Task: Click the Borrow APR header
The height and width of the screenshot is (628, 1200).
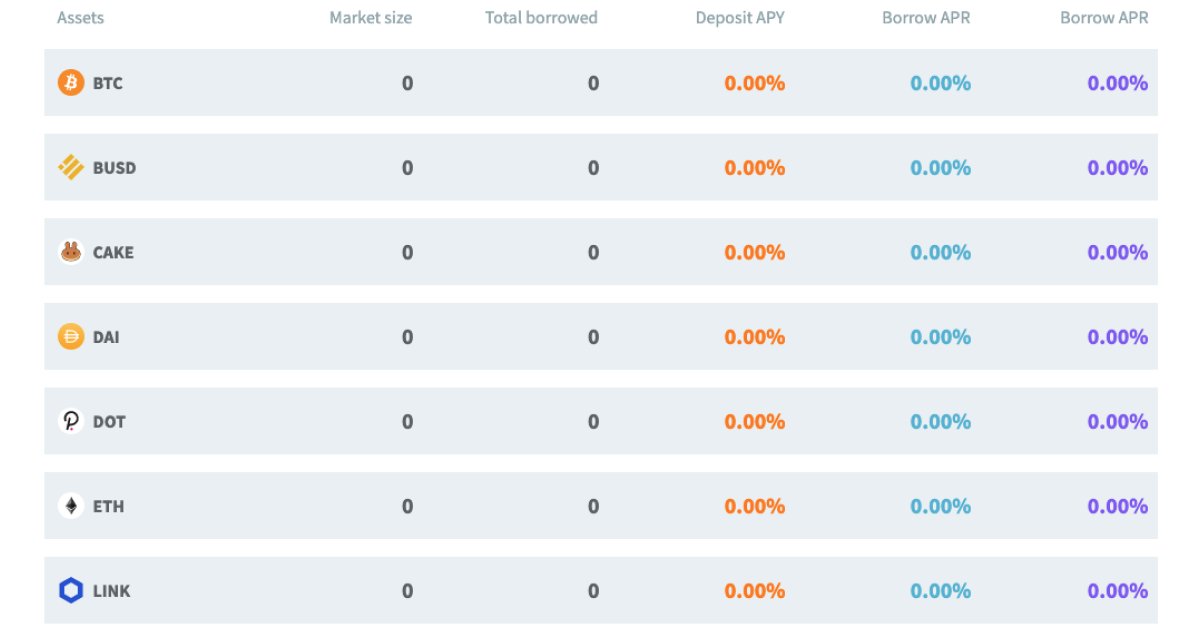Action: (925, 17)
